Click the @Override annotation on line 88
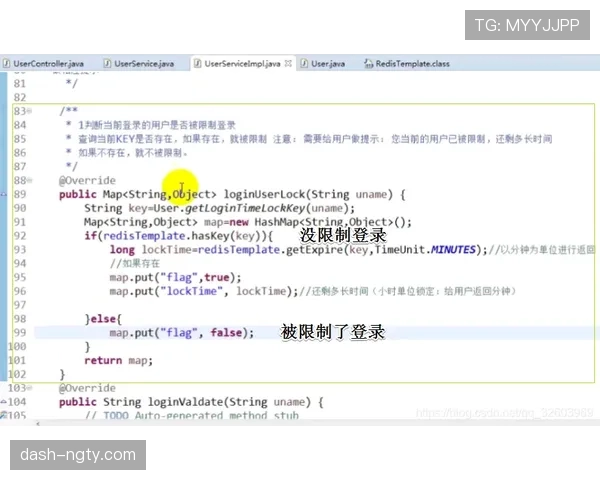The image size is (600, 480). pyautogui.click(x=87, y=180)
